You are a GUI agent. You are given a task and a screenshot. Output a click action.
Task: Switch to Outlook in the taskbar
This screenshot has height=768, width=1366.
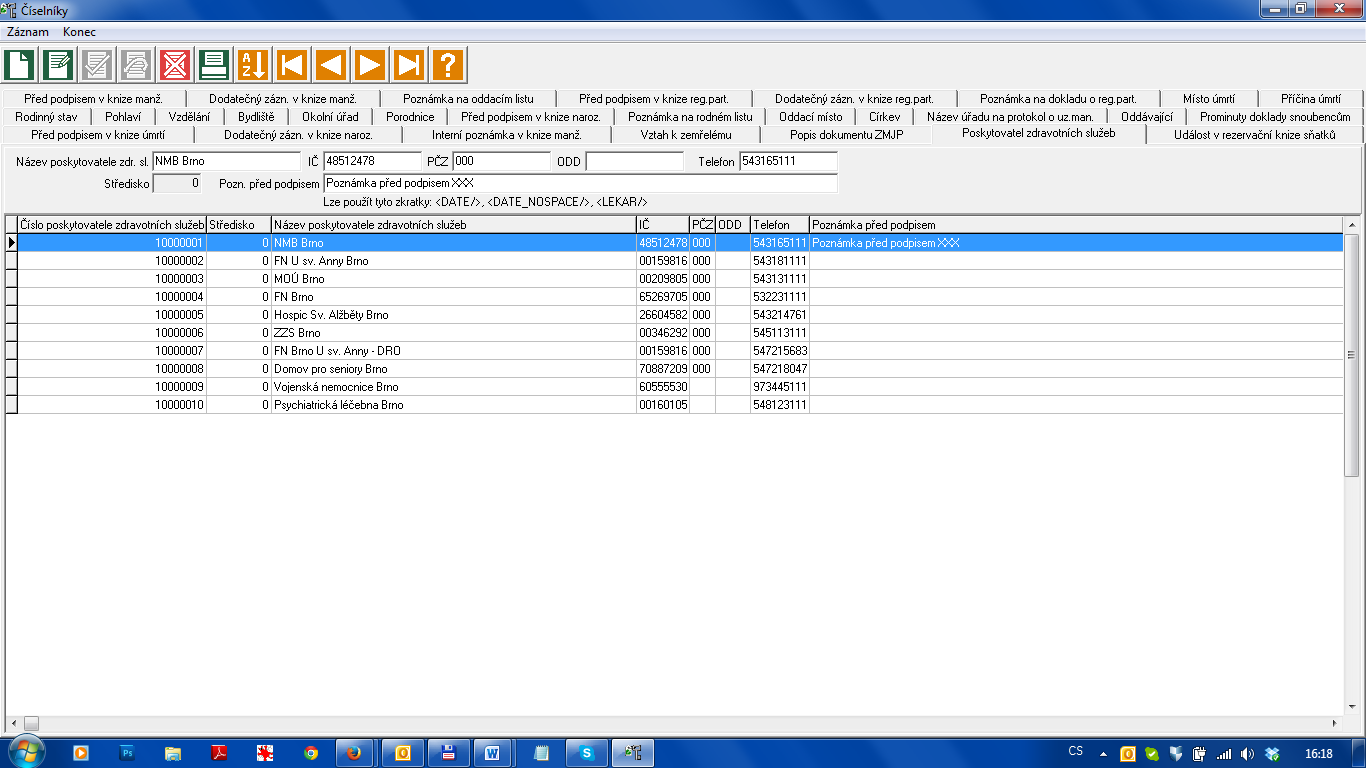(404, 753)
